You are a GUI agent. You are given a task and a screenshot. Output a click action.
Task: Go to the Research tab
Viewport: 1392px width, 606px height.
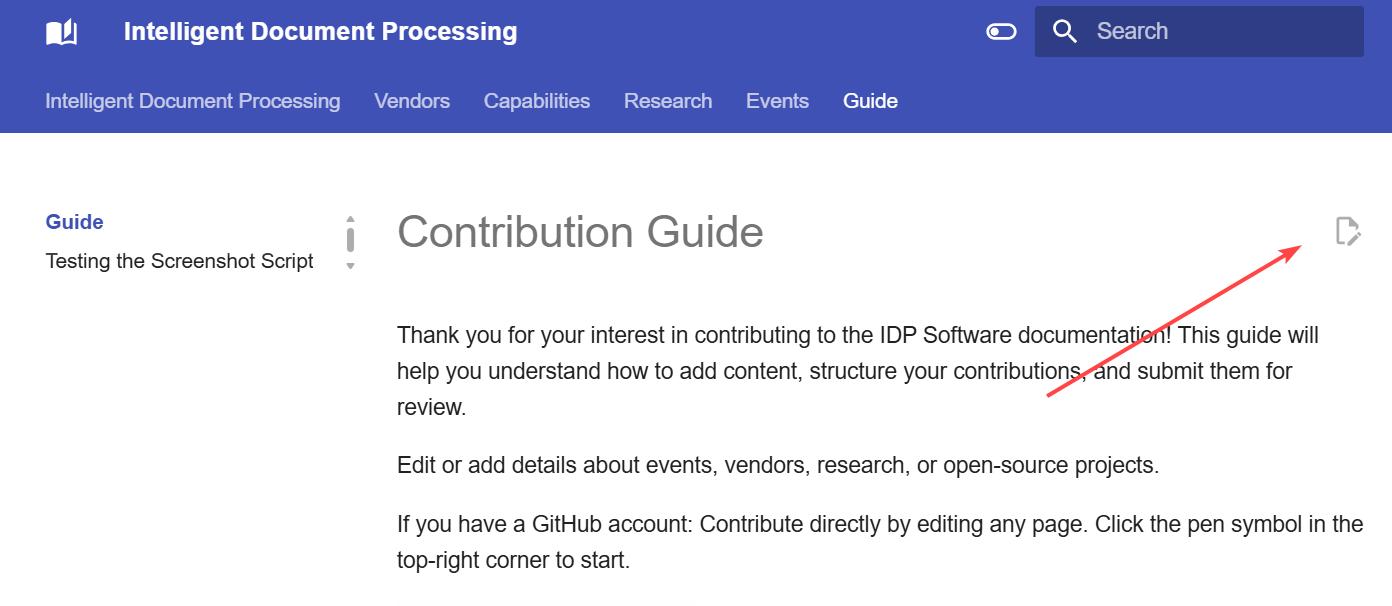coord(668,101)
